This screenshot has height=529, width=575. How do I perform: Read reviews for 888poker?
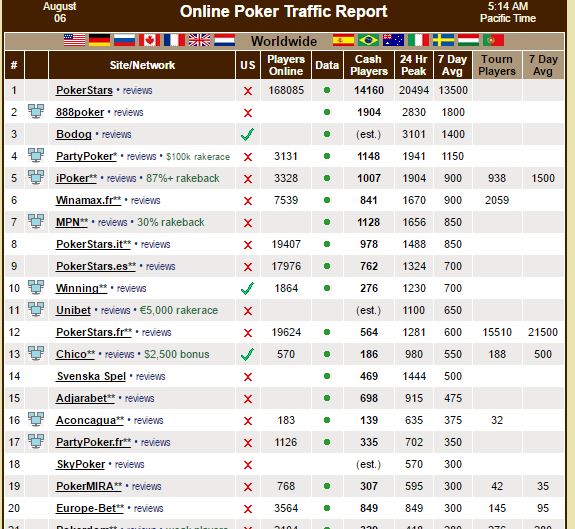pyautogui.click(x=129, y=113)
